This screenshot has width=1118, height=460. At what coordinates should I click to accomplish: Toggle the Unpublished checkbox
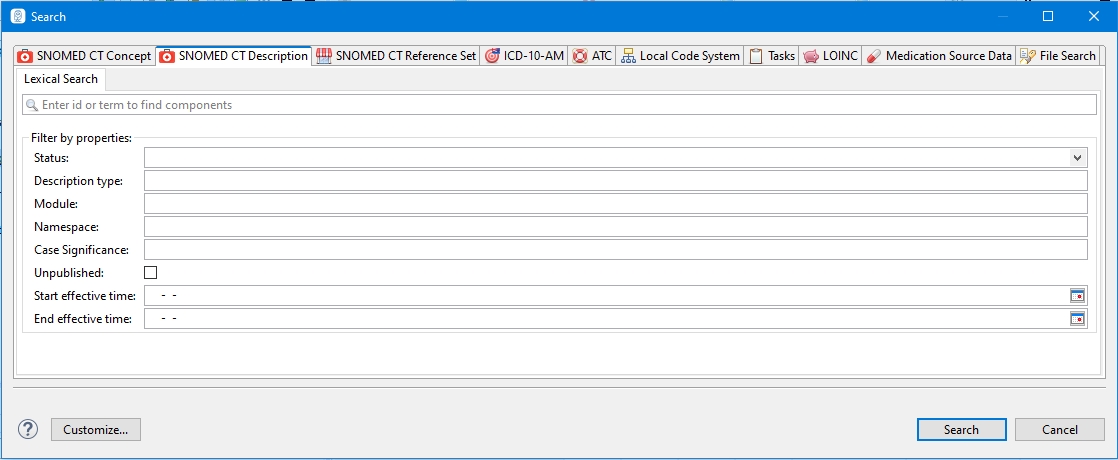tap(151, 272)
